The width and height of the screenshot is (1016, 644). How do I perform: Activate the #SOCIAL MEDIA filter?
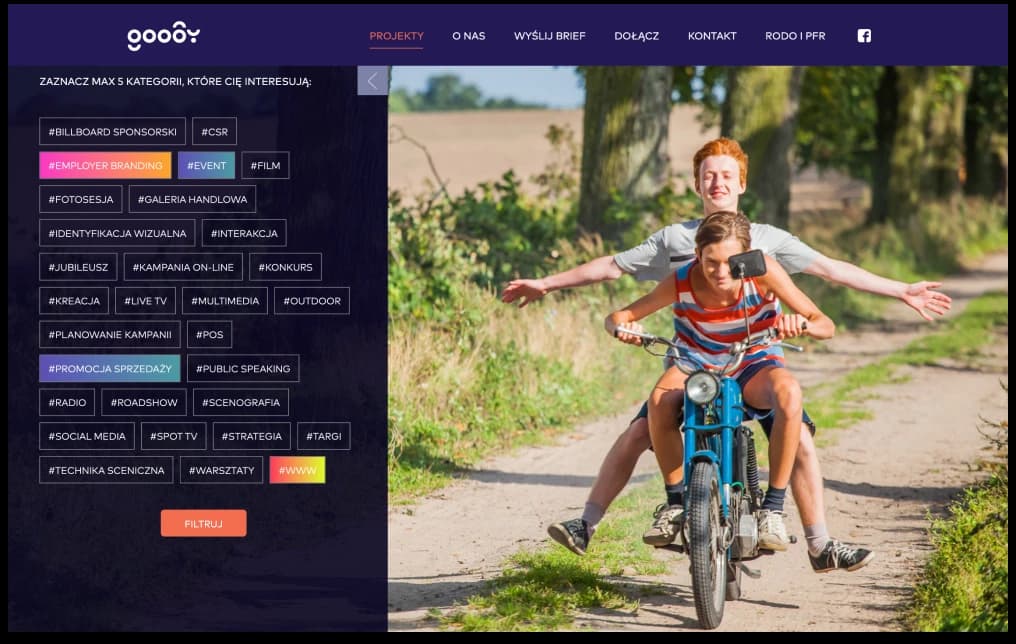tap(86, 436)
